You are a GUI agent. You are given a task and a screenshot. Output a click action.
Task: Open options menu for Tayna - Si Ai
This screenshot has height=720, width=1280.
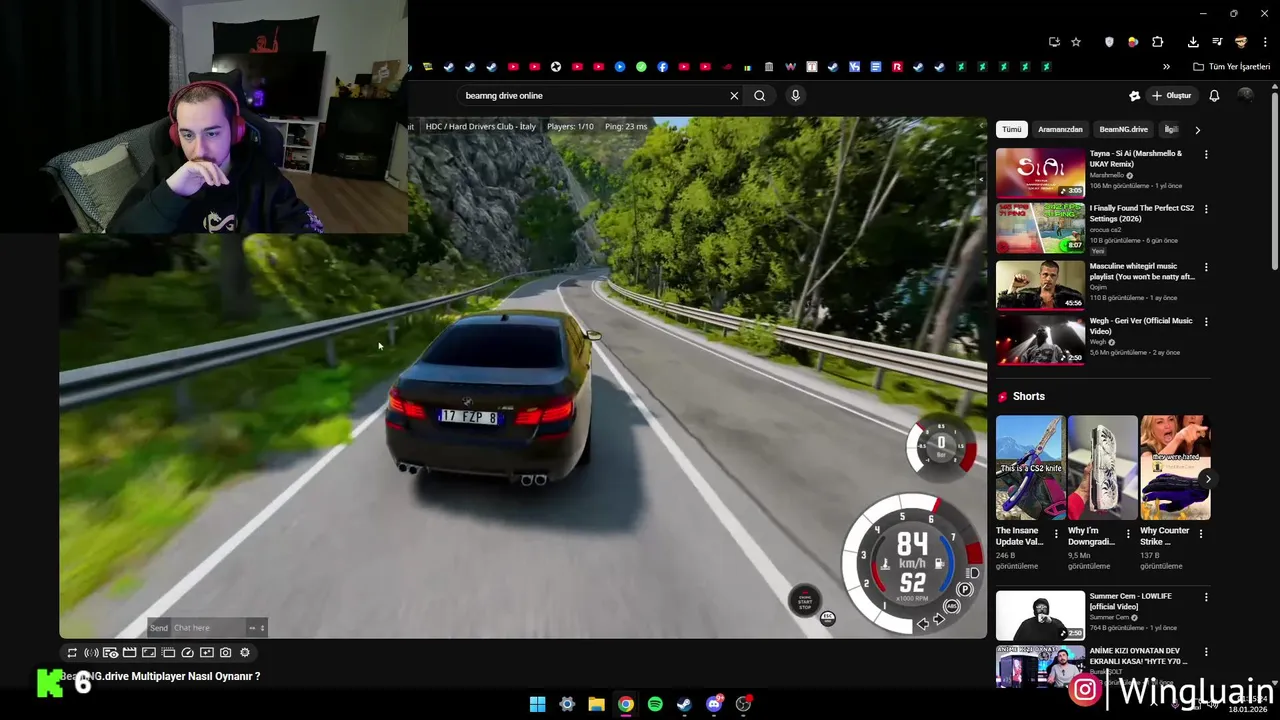point(1206,155)
